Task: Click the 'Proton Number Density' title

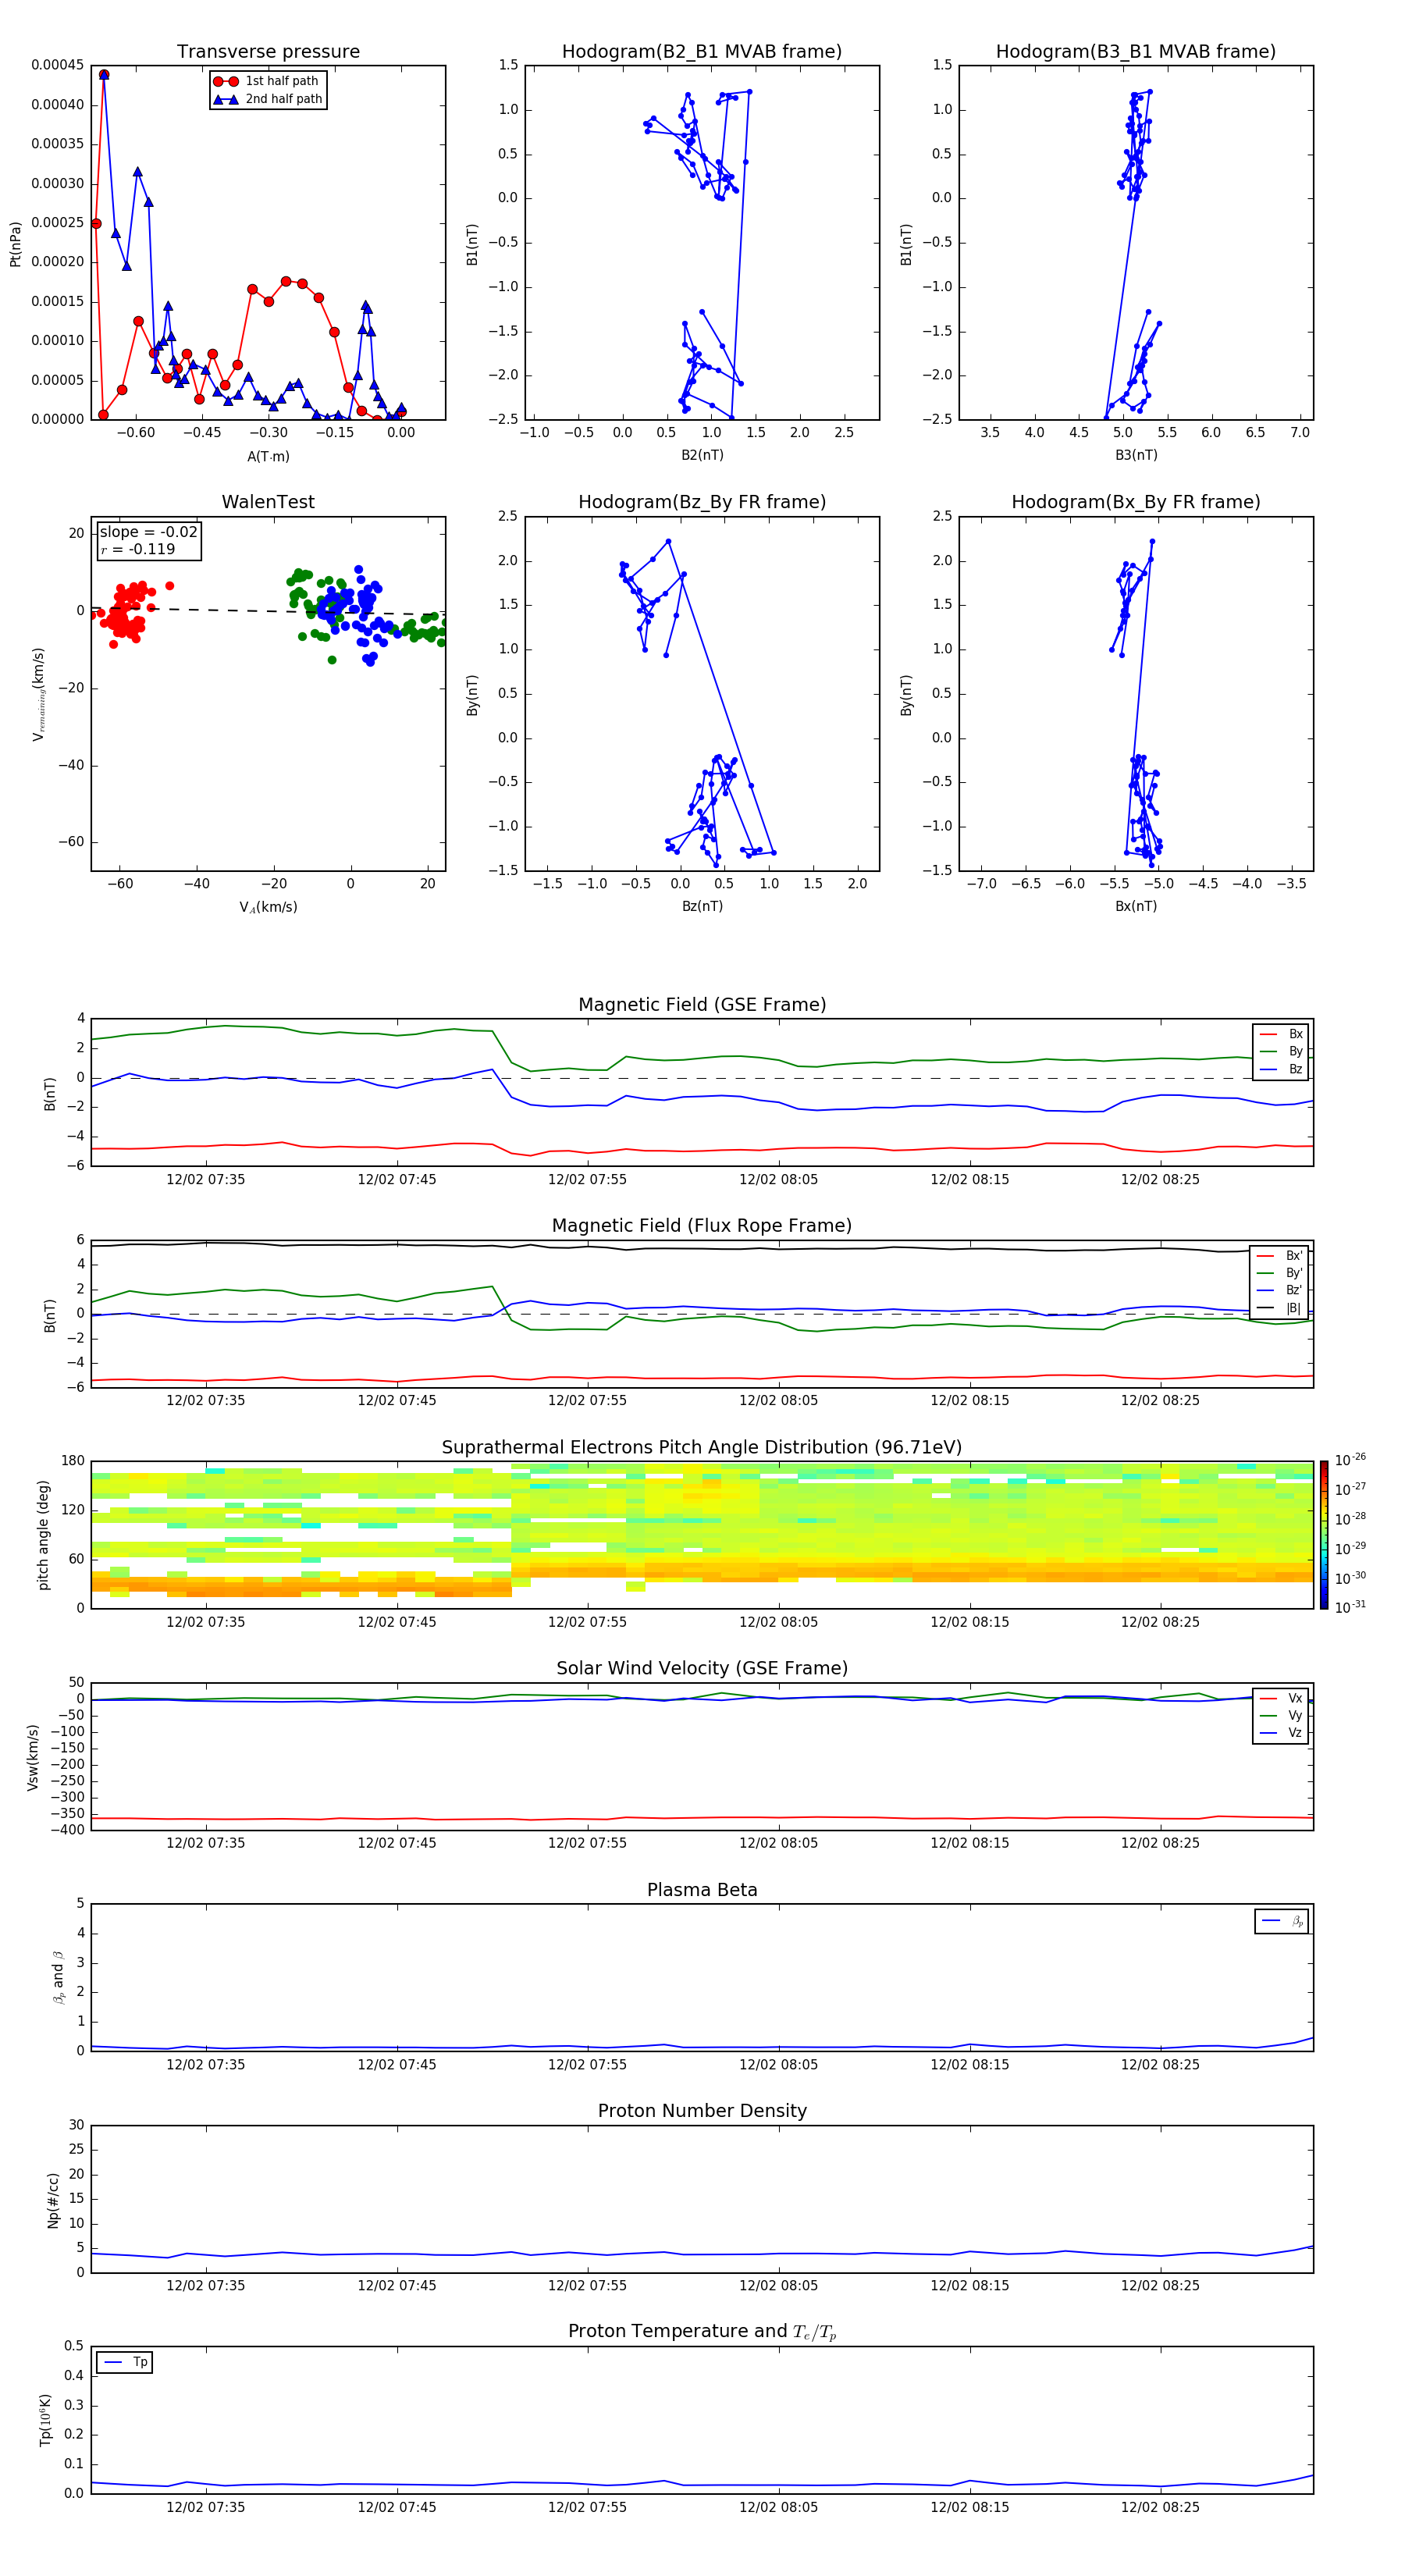Action: 702,2111
